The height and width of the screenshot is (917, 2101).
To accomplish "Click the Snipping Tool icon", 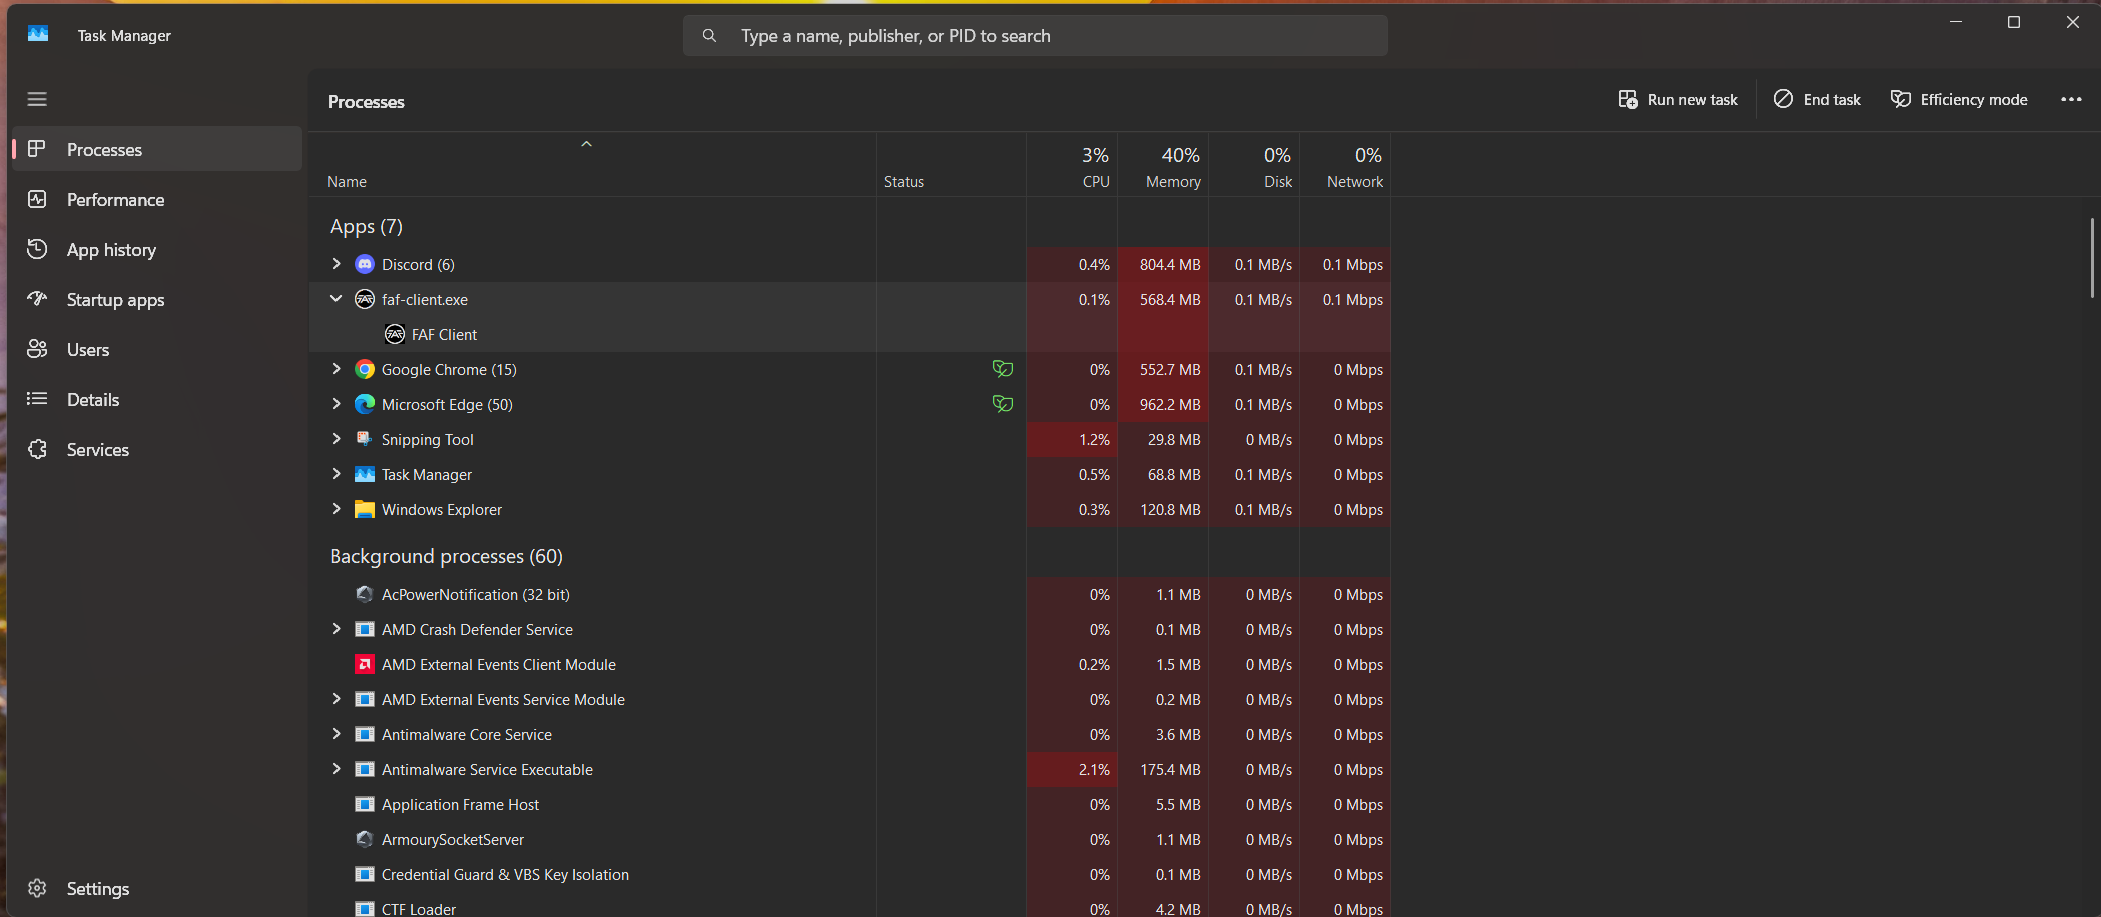I will click(x=365, y=439).
